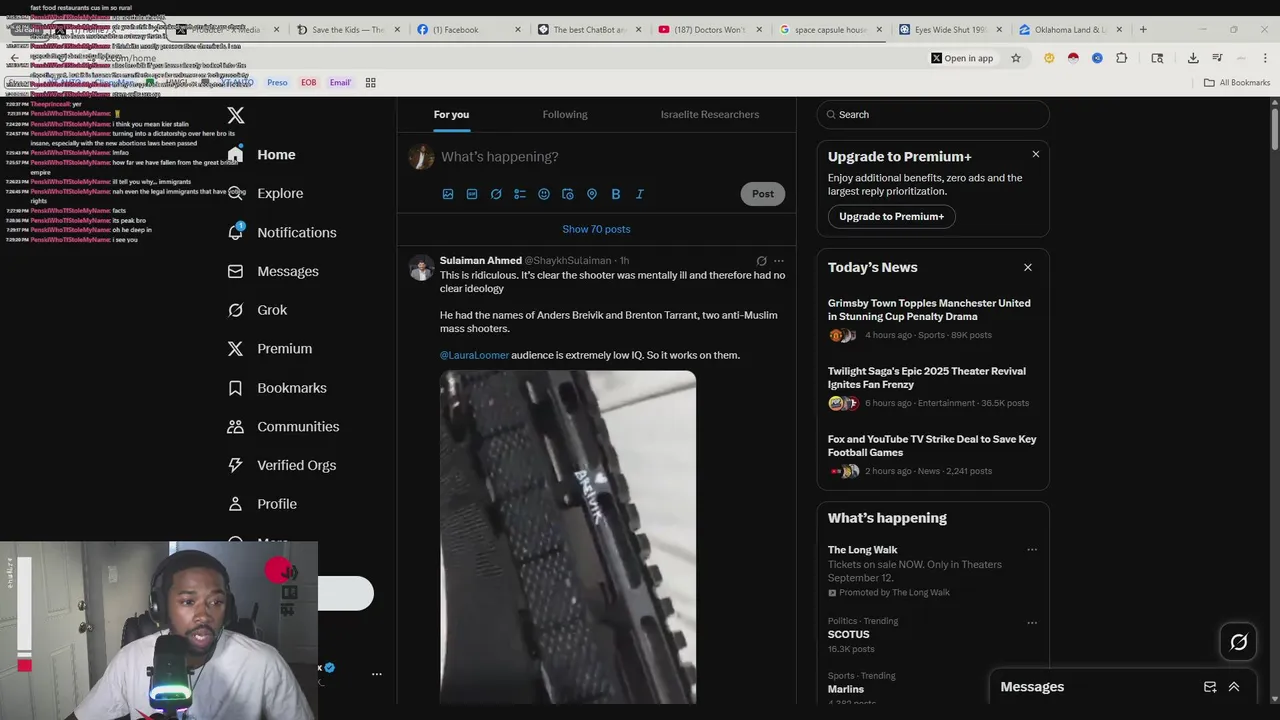Click the X Search field
Viewport: 1280px width, 720px height.
click(x=933, y=115)
